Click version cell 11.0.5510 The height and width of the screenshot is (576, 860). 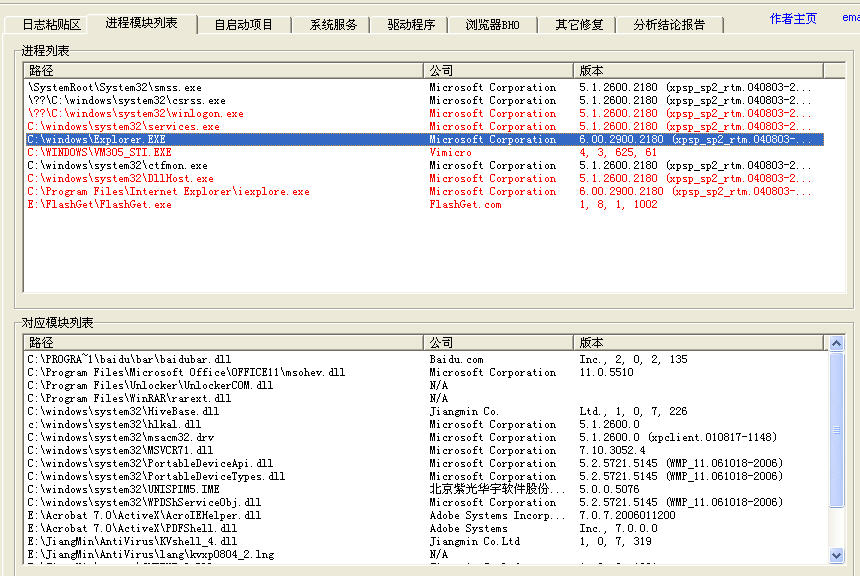point(606,372)
